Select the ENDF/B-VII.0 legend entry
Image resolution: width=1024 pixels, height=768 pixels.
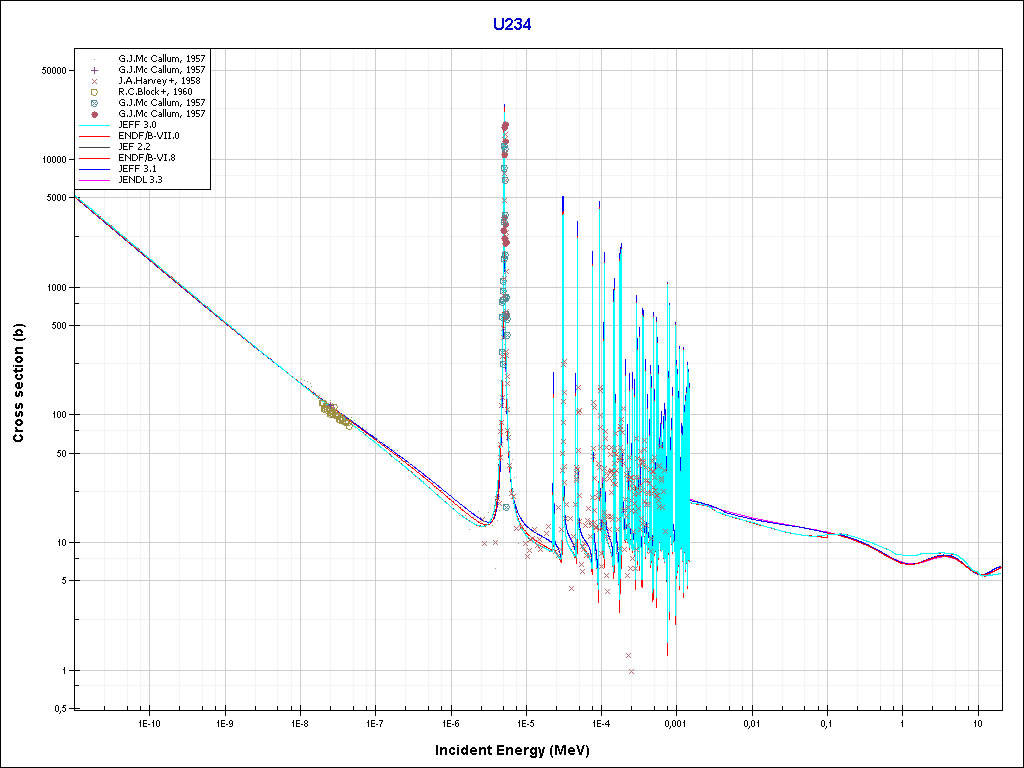pos(148,135)
